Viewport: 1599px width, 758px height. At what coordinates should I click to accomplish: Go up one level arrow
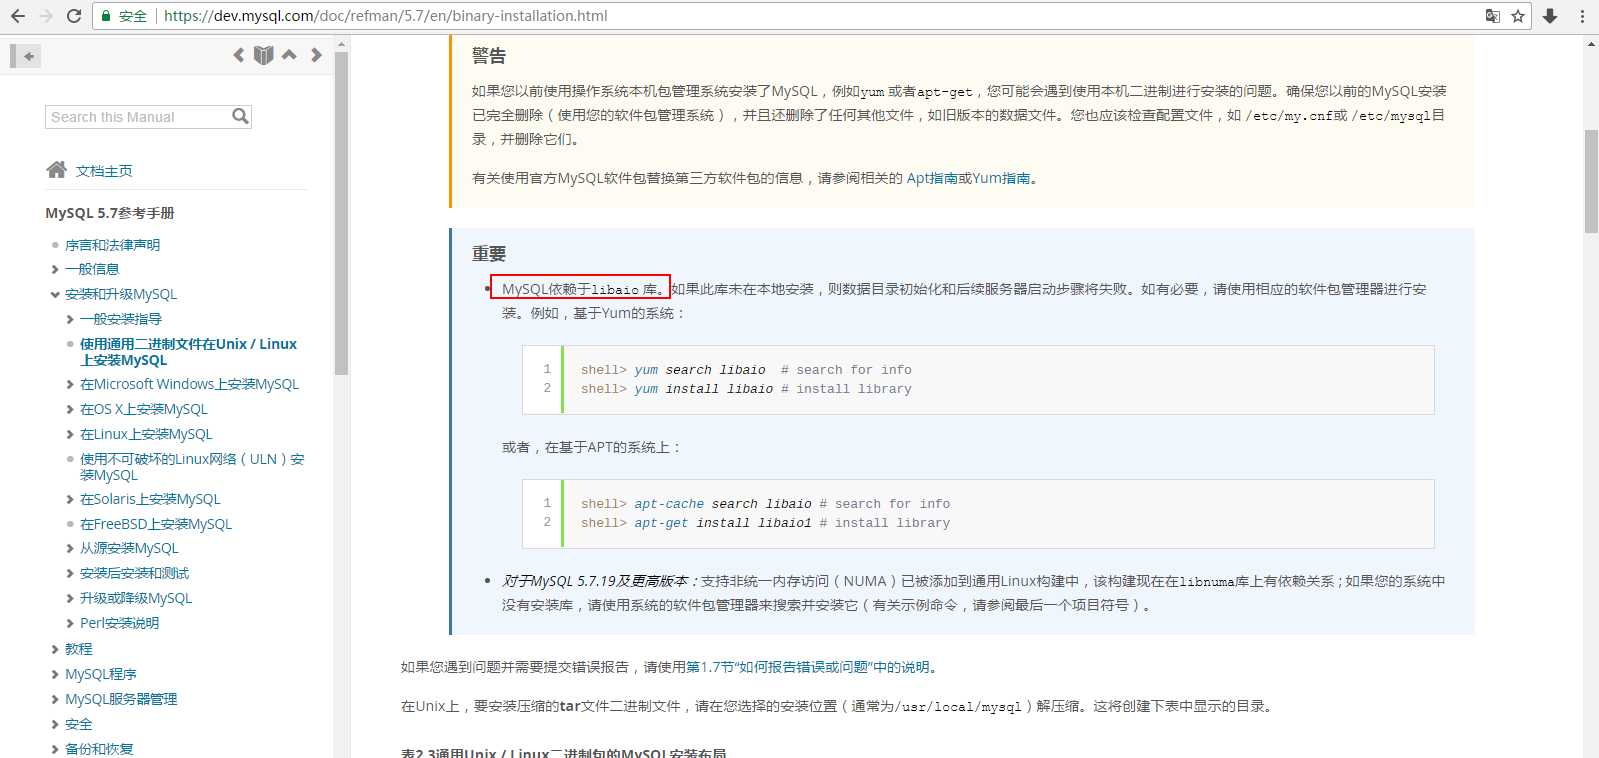[x=289, y=55]
